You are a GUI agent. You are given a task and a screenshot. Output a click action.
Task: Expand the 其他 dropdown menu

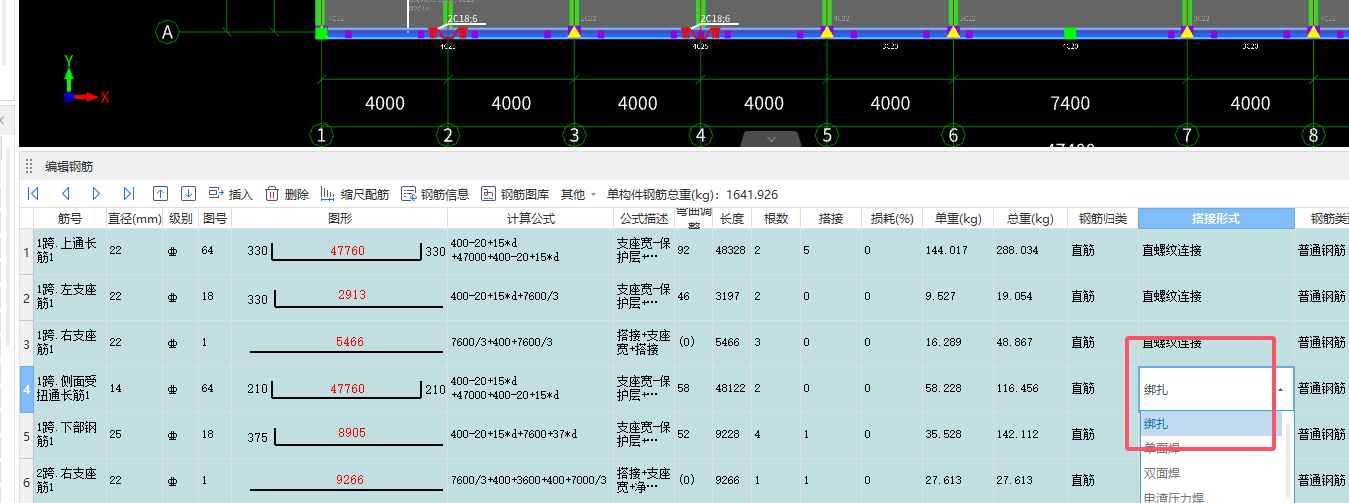click(x=578, y=194)
